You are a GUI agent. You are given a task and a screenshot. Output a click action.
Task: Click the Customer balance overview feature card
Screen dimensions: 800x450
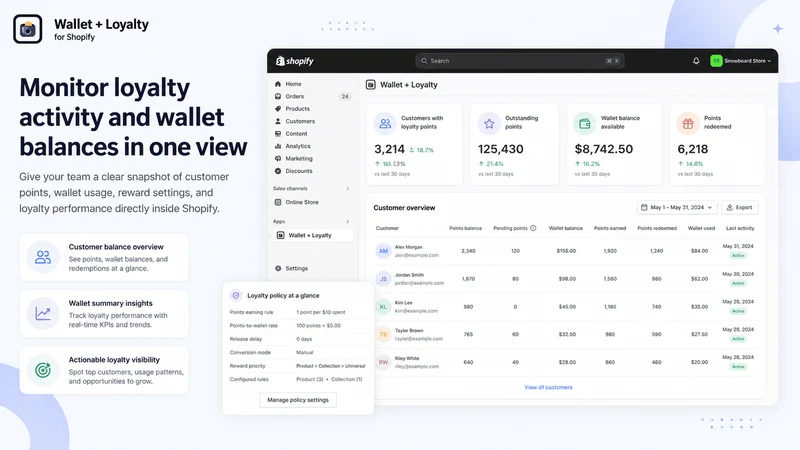(104, 257)
